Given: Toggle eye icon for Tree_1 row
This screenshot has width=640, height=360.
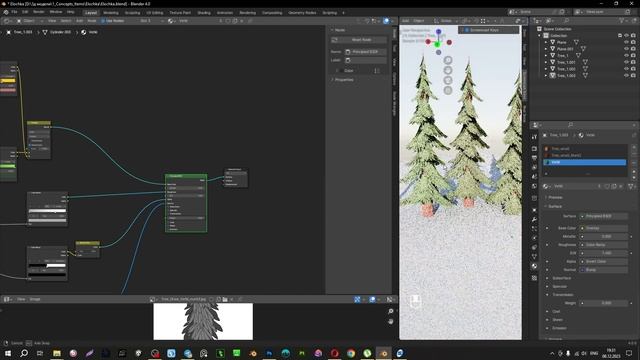Looking at the screenshot, I should point(626,56).
